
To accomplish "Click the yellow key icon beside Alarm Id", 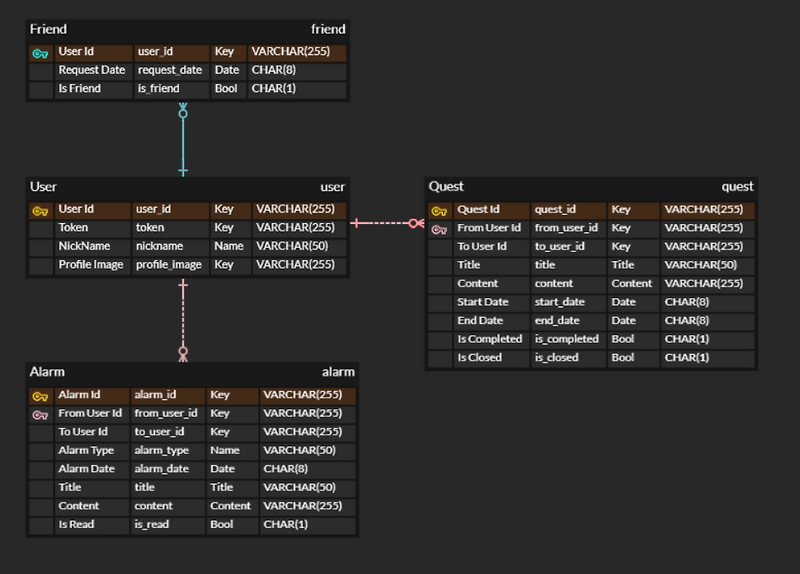I will [40, 396].
